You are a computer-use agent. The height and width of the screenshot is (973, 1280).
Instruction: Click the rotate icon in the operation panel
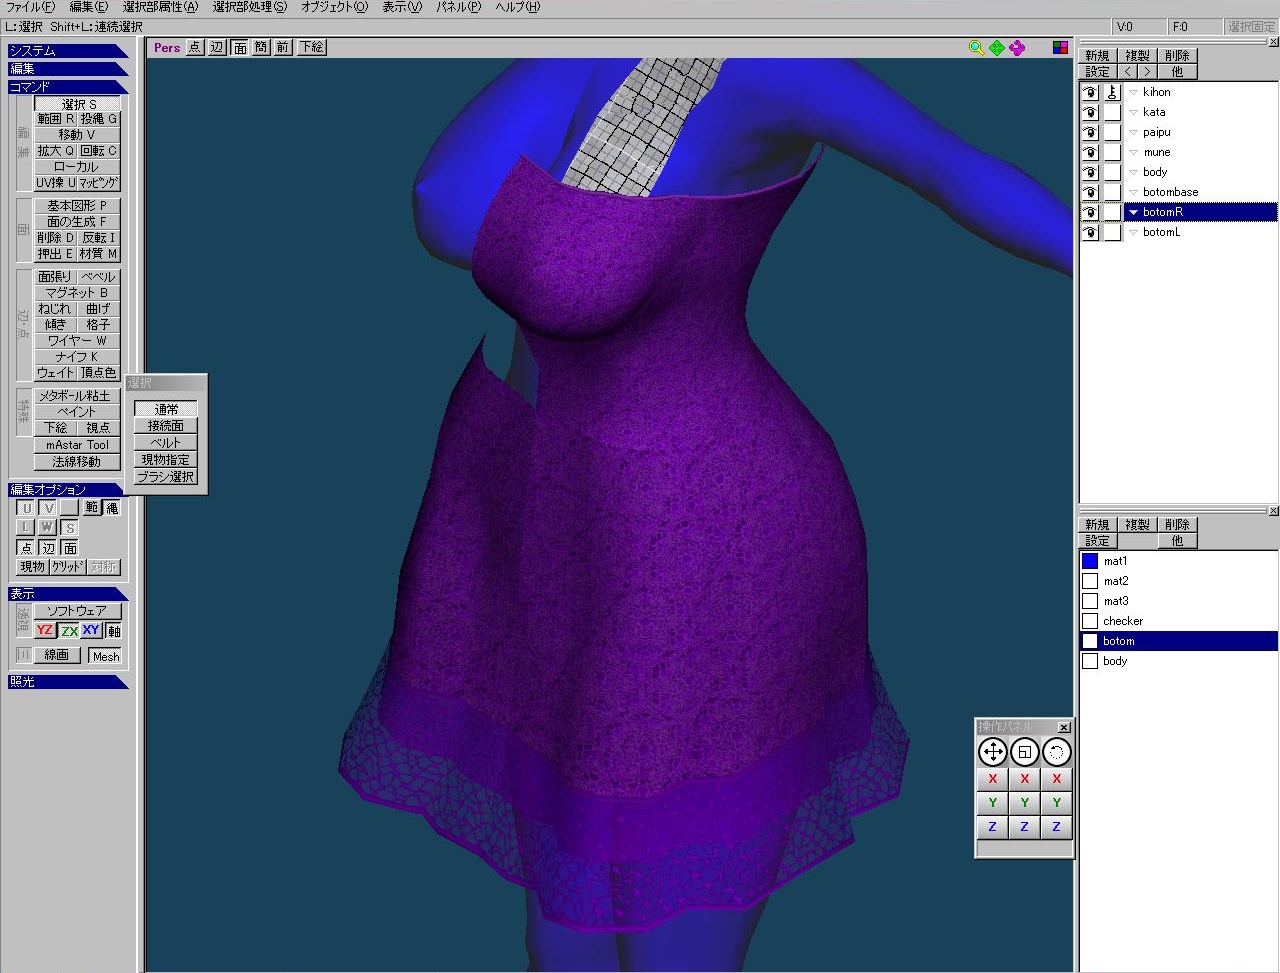(x=1056, y=752)
